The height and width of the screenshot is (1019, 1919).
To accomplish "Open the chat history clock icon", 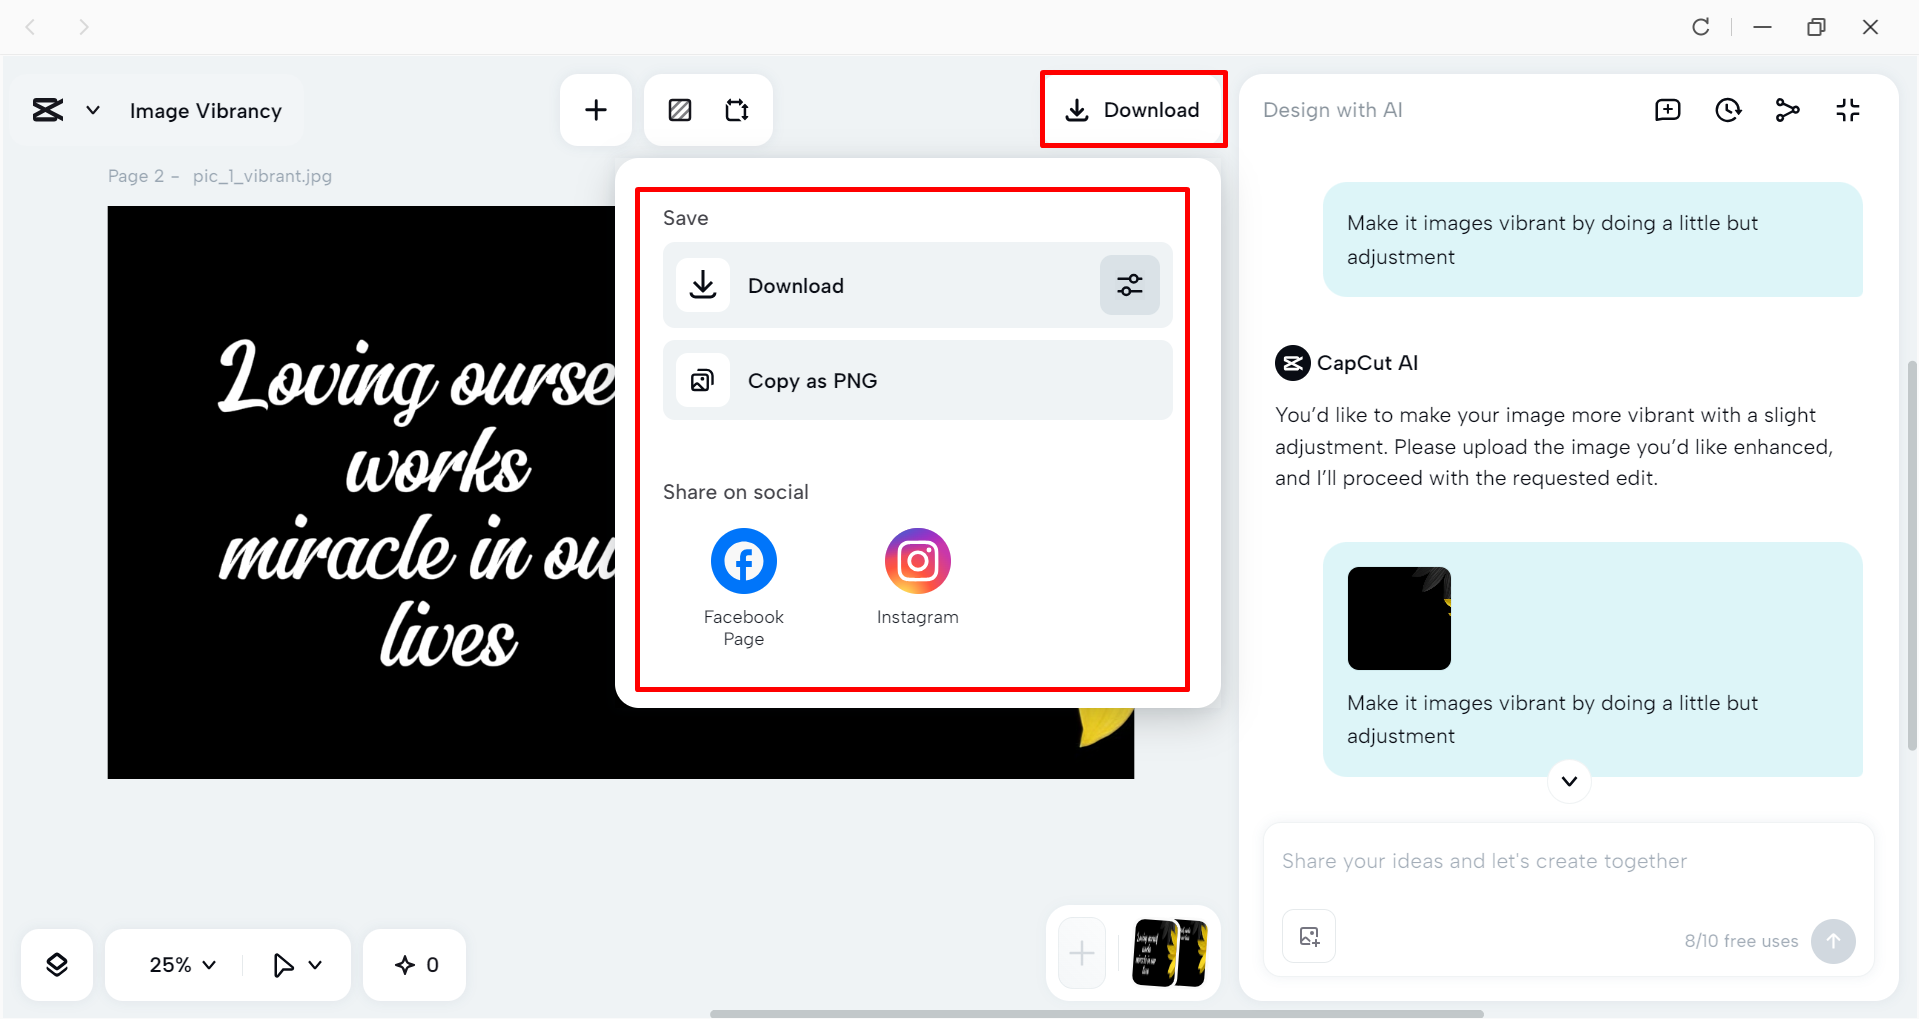I will coord(1728,110).
